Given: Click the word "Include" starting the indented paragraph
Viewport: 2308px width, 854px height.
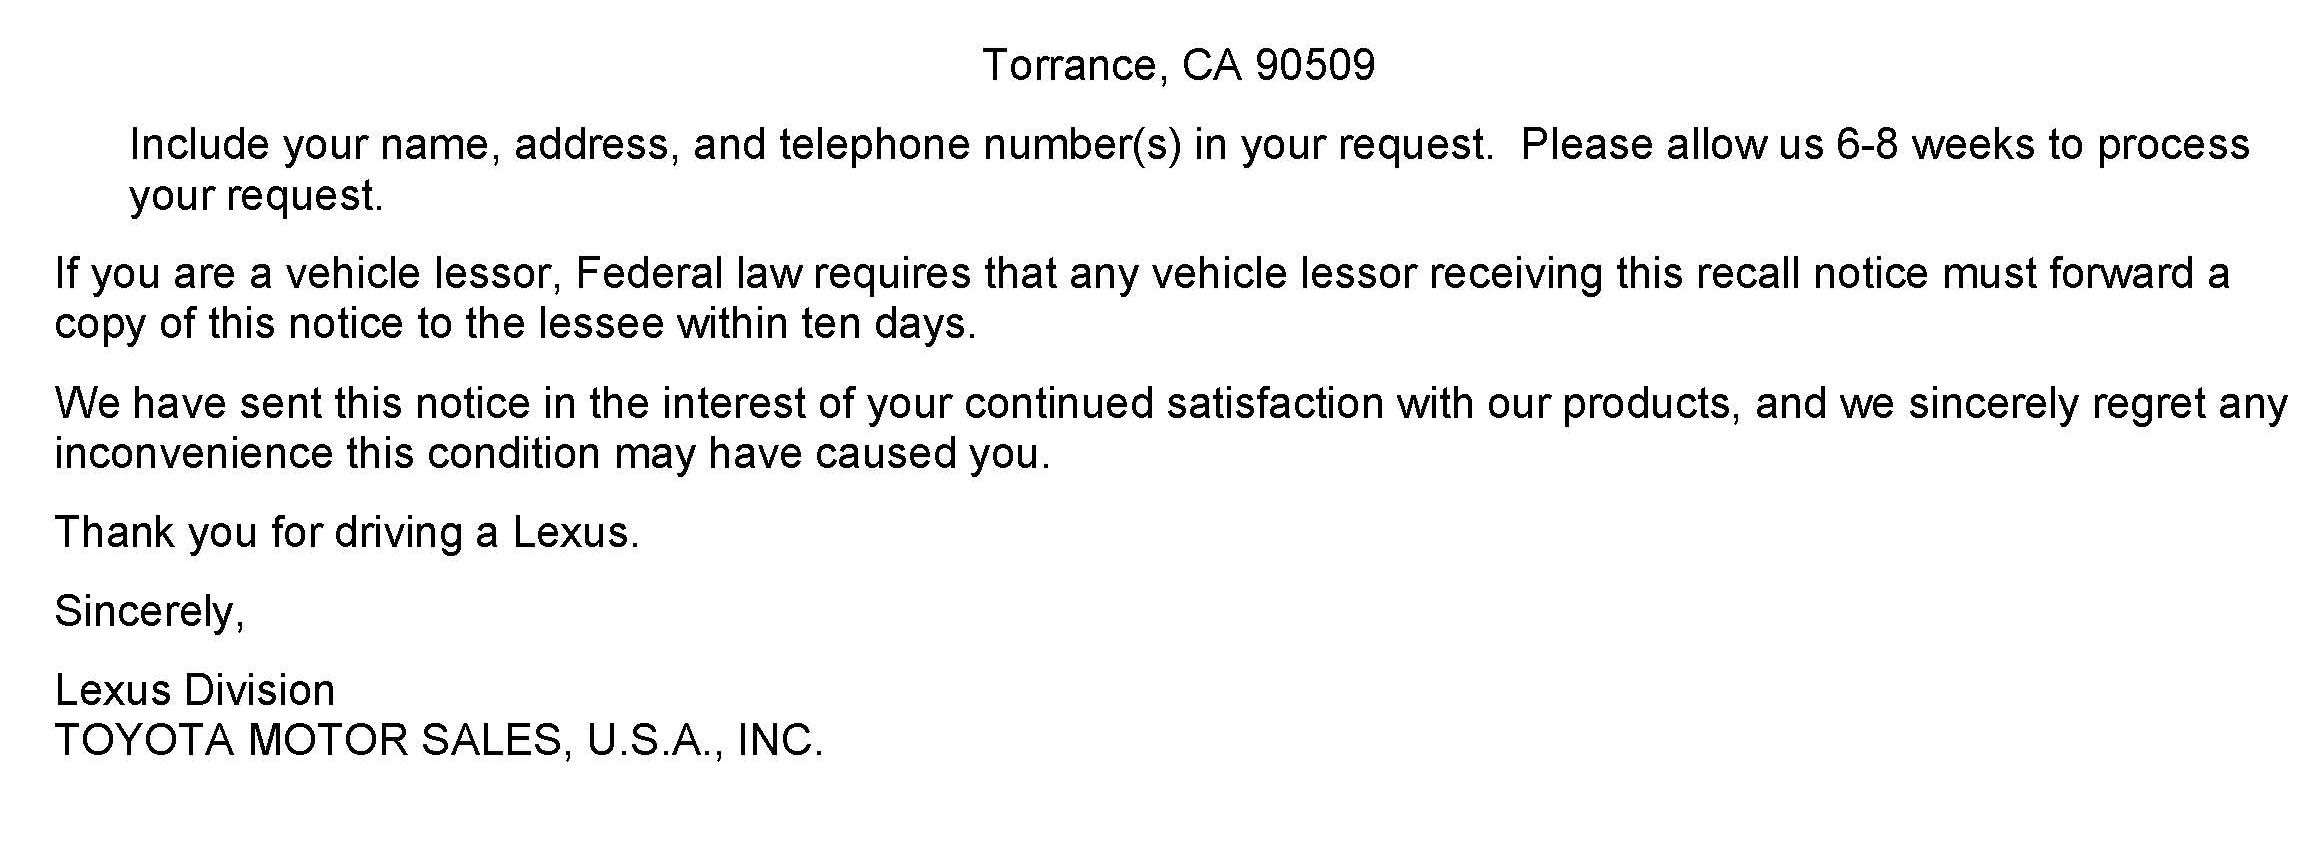Looking at the screenshot, I should [199, 145].
